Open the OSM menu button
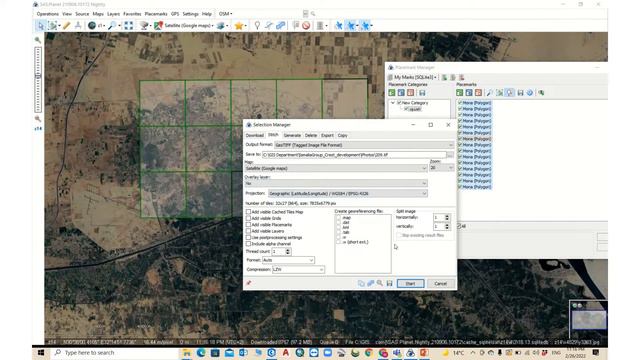Viewport: 640px width, 360px height. (225, 14)
